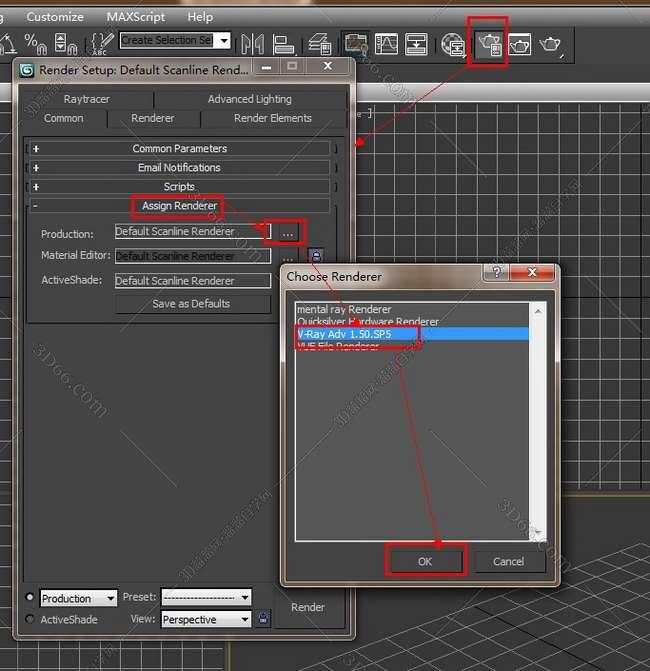The height and width of the screenshot is (671, 650).
Task: Click the renderer list scroll-down arrow
Action: pos(538,532)
